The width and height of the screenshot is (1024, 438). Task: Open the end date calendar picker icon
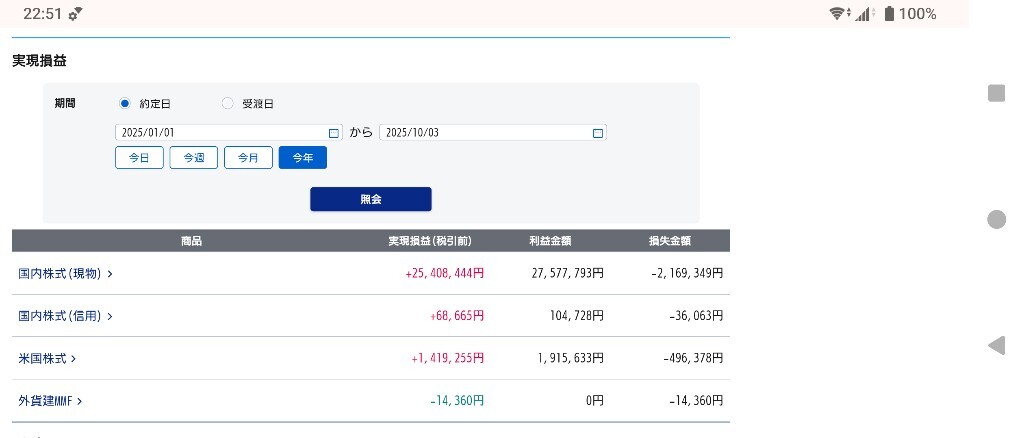(x=598, y=133)
